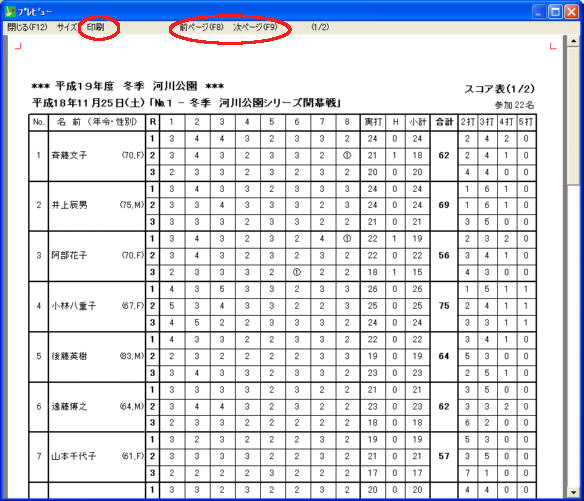This screenshot has width=584, height=501.
Task: Click the 実打 column header
Action: (x=372, y=122)
